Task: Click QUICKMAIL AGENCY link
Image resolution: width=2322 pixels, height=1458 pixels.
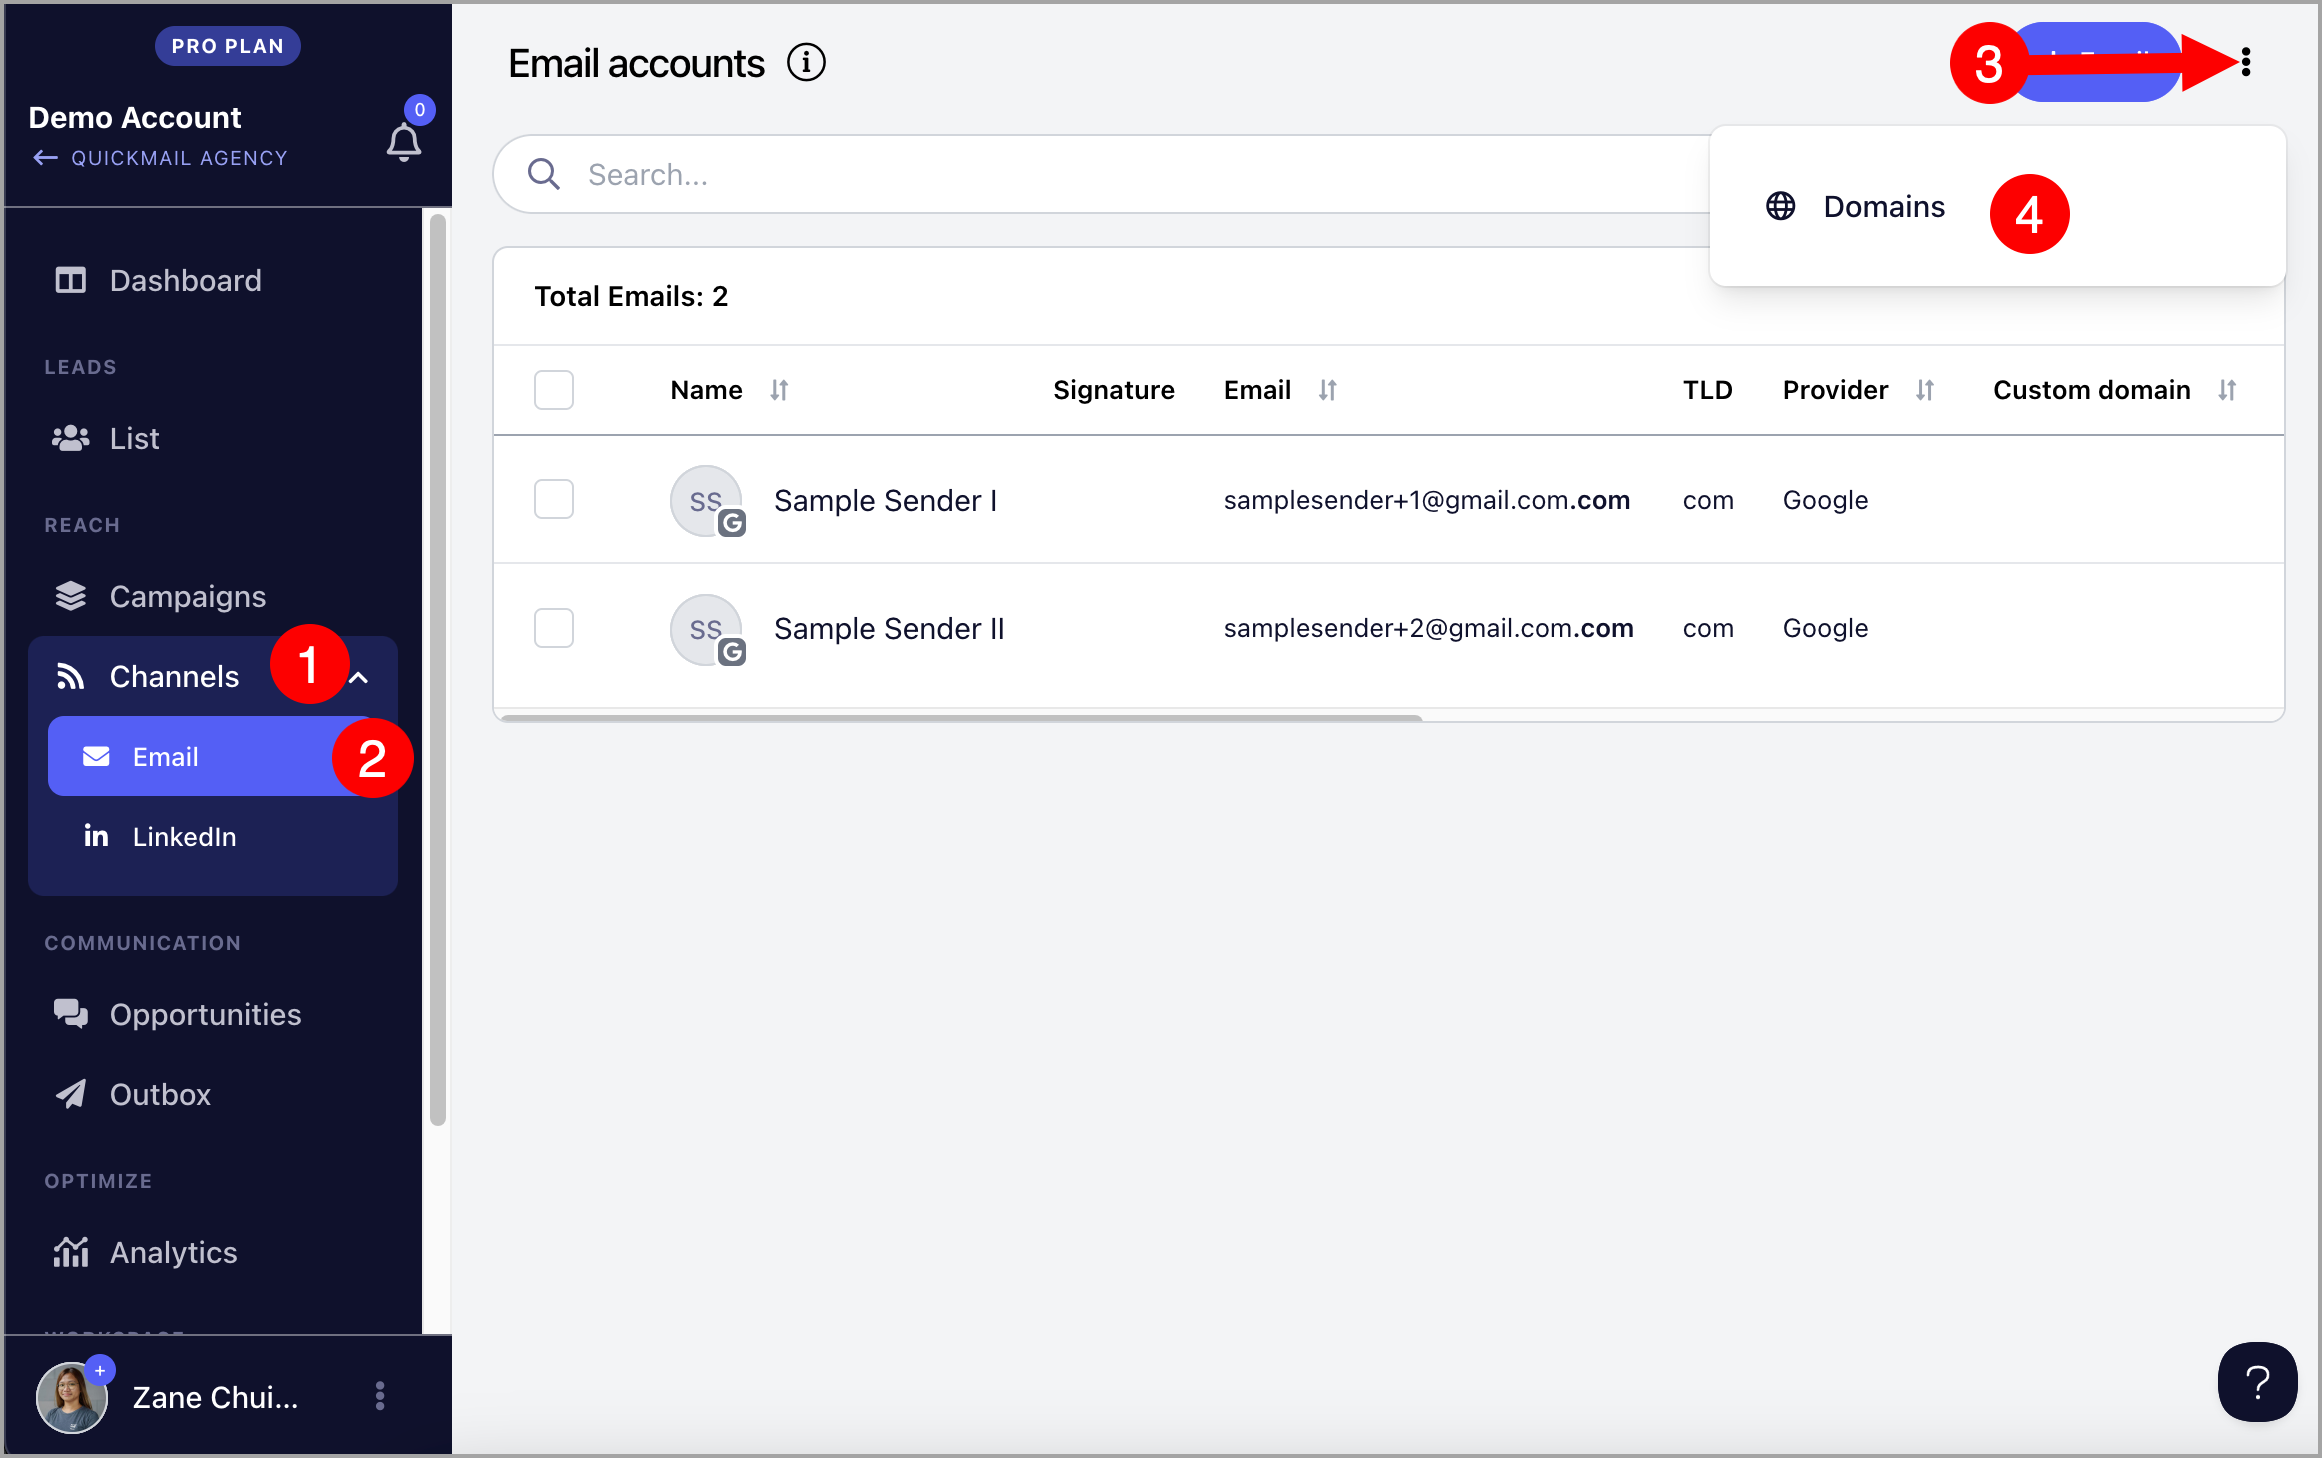Action: pyautogui.click(x=179, y=158)
